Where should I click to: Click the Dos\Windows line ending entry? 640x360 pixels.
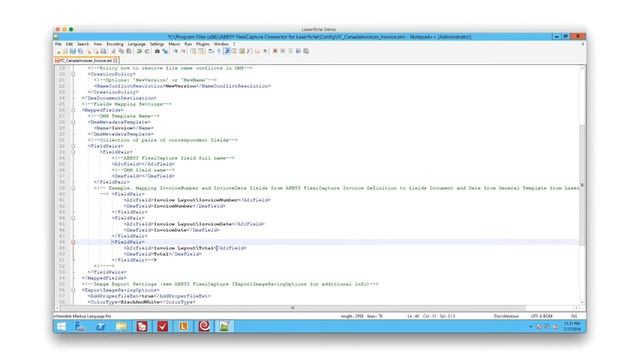(x=506, y=316)
